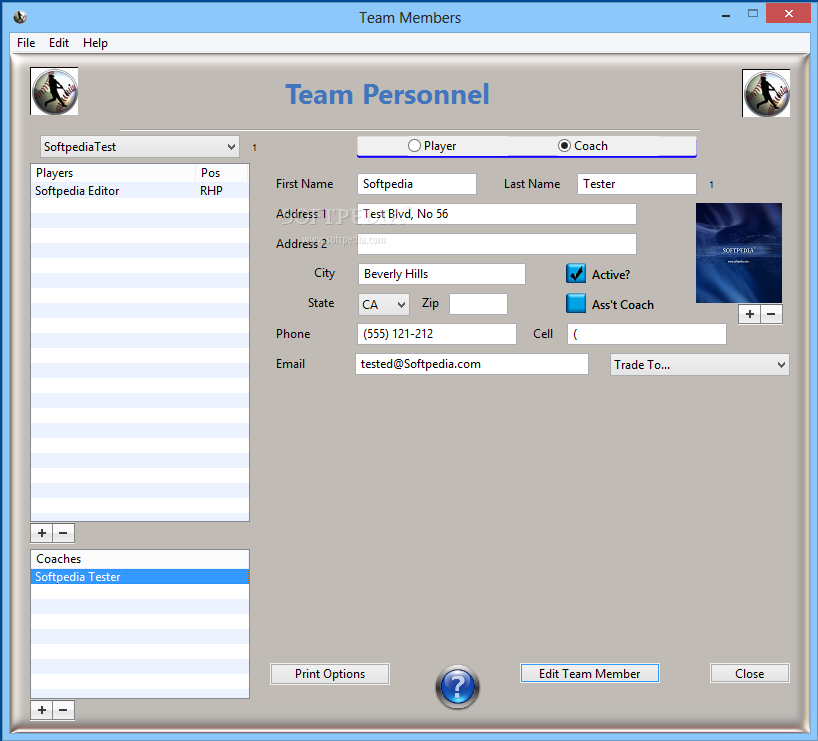Image resolution: width=818 pixels, height=741 pixels.
Task: Remove the photo with the minus button
Action: 771,314
